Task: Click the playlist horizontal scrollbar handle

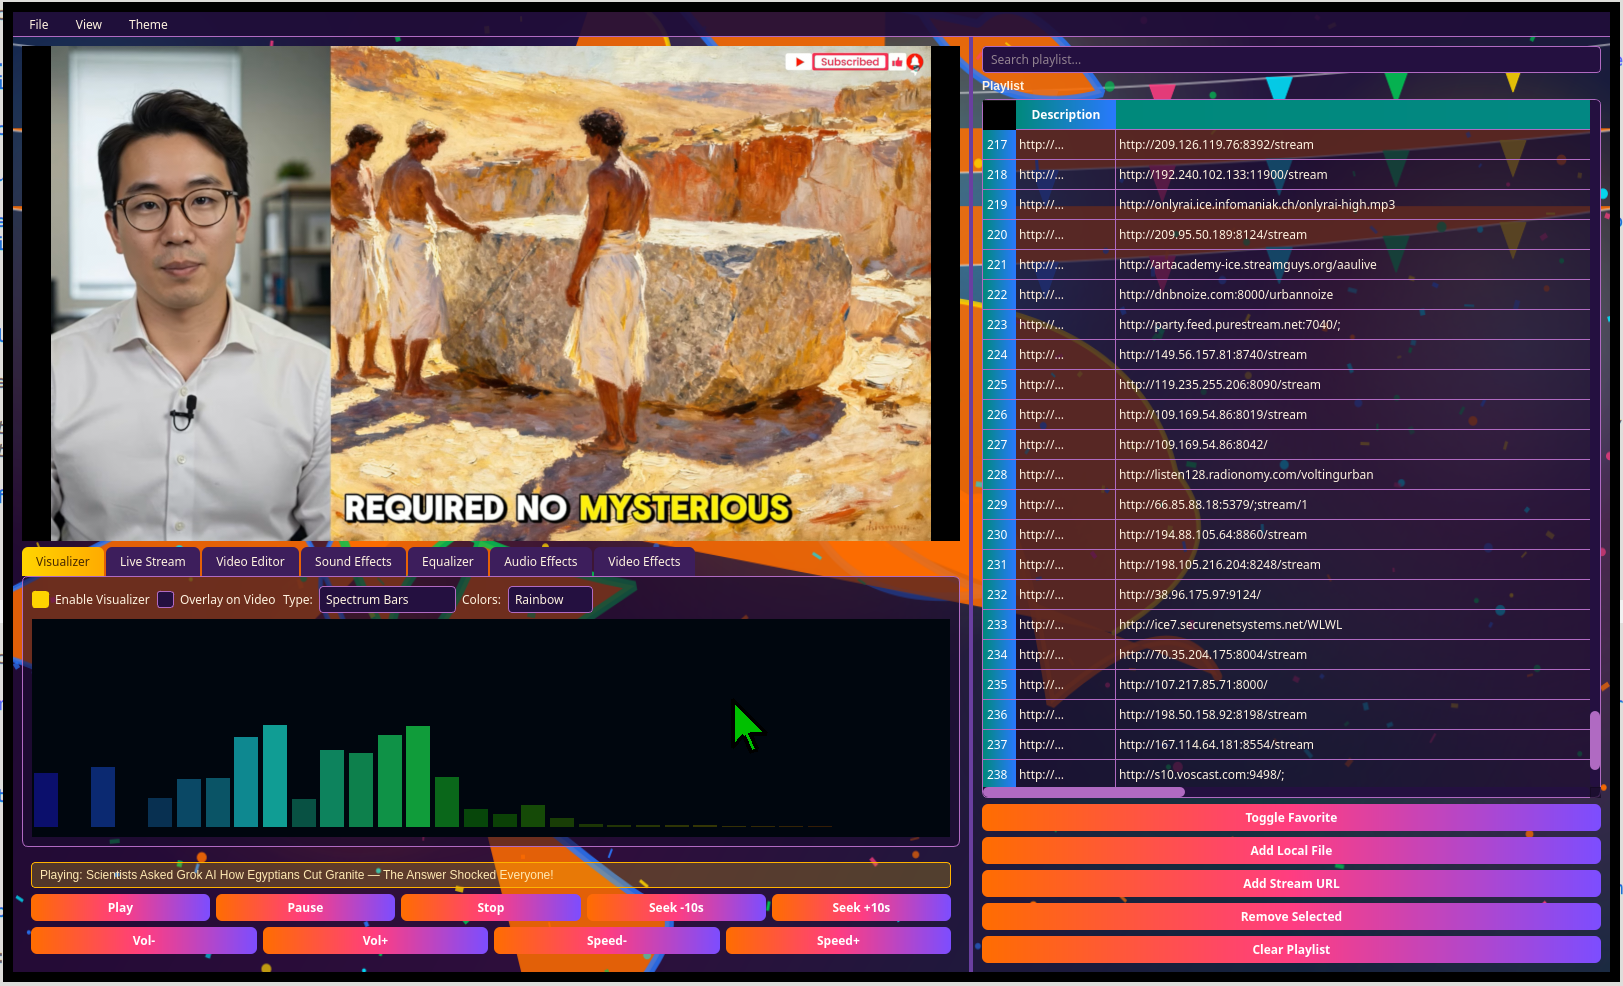Action: point(1084,792)
